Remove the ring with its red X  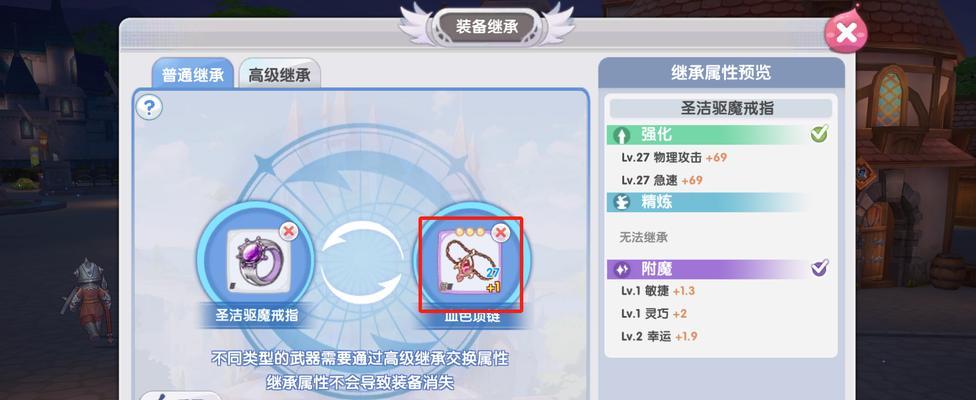288,232
